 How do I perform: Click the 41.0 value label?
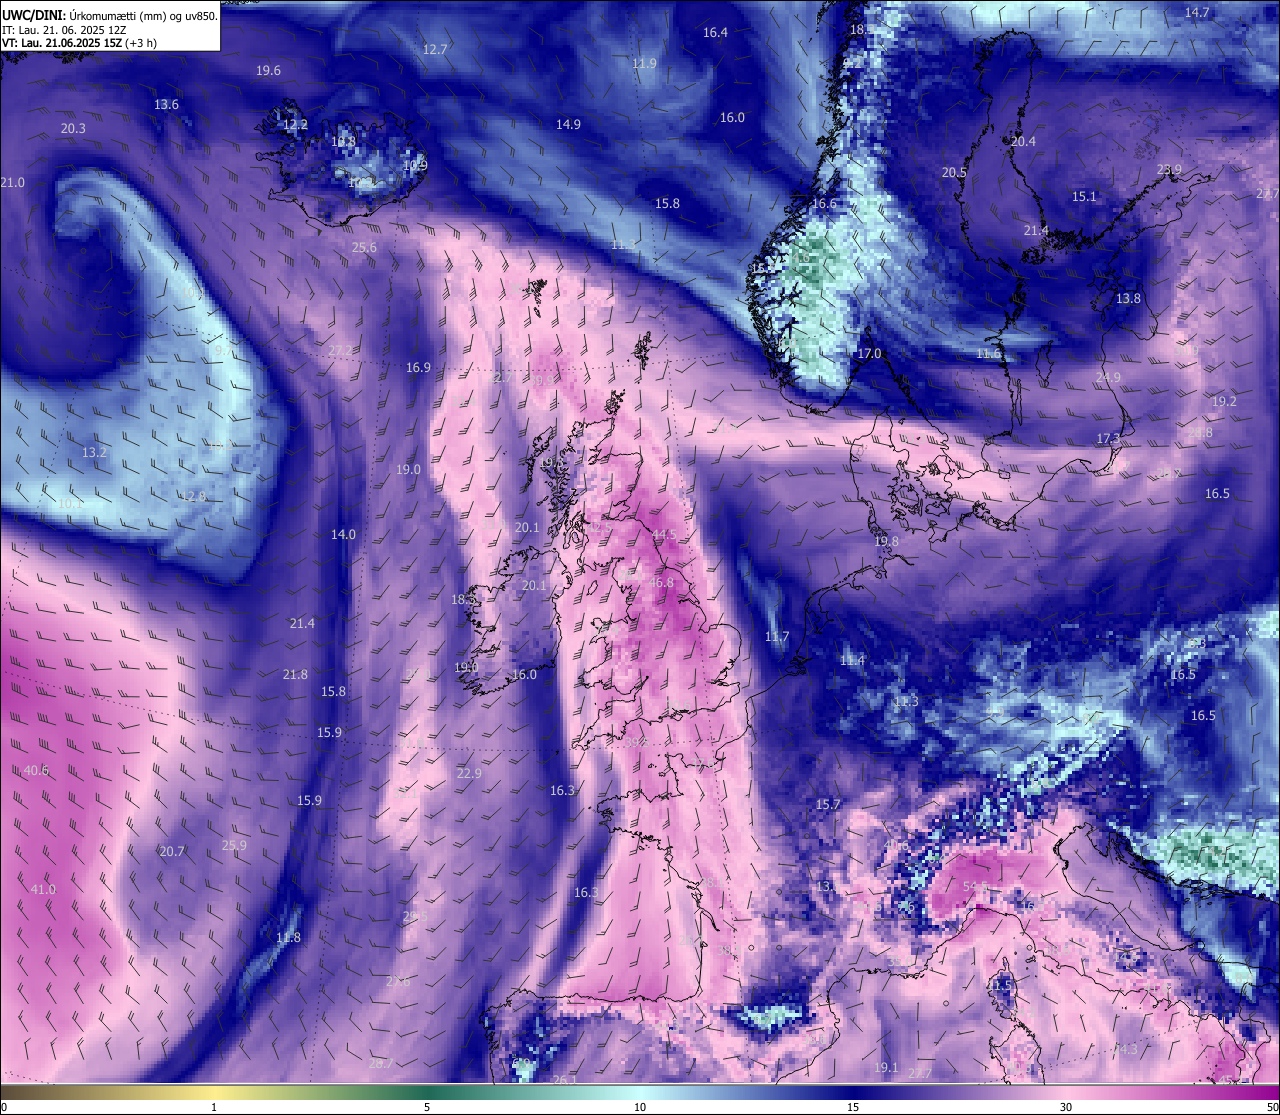click(x=43, y=889)
